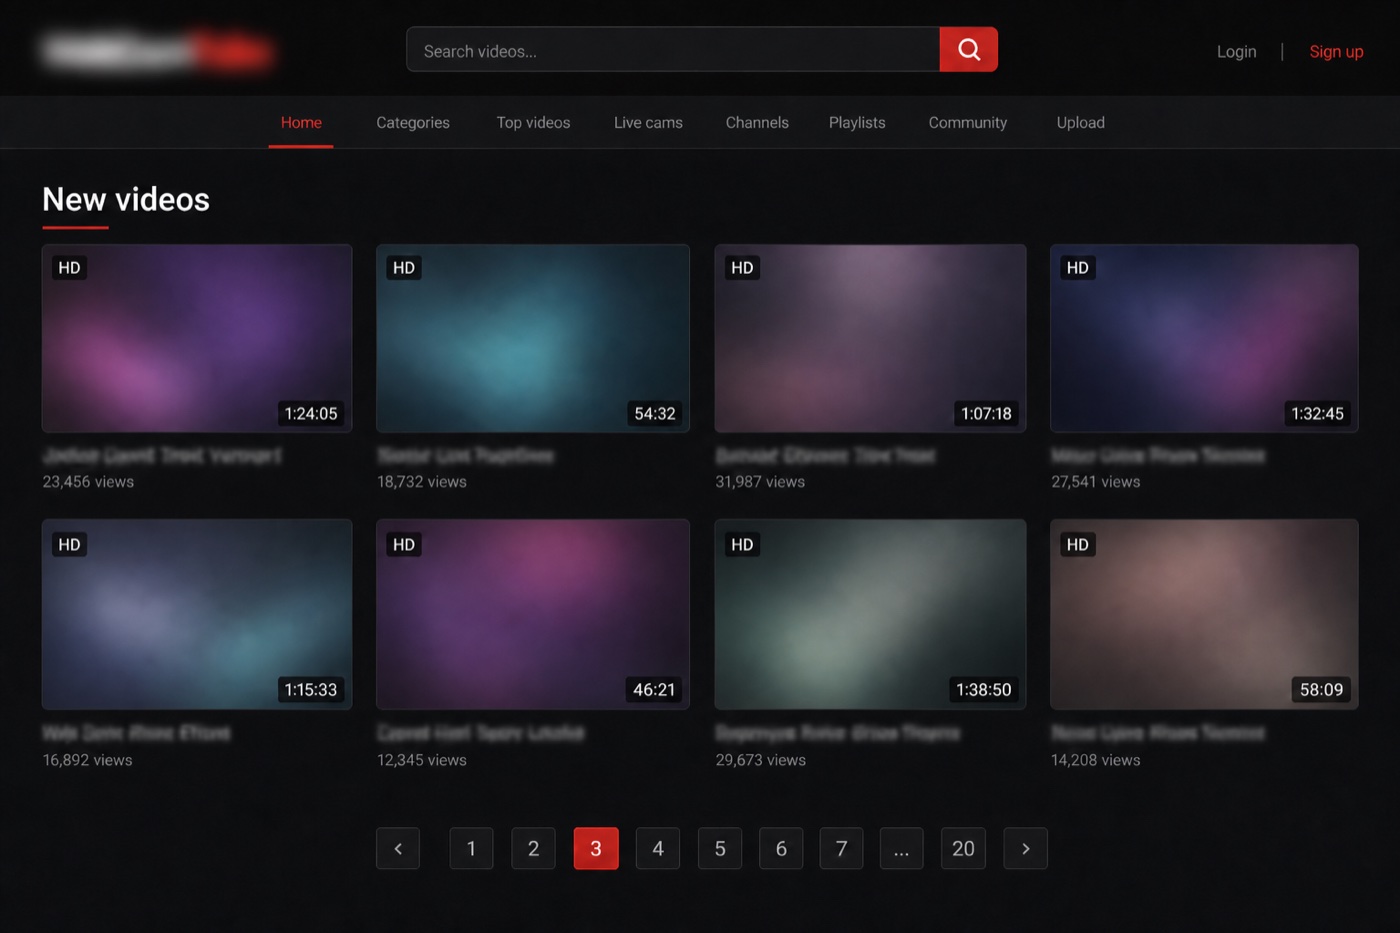Open video thumbnail with 12,345 views

click(x=533, y=614)
